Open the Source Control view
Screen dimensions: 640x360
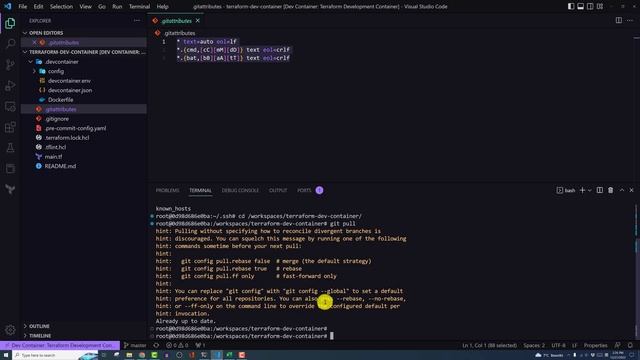(10, 64)
